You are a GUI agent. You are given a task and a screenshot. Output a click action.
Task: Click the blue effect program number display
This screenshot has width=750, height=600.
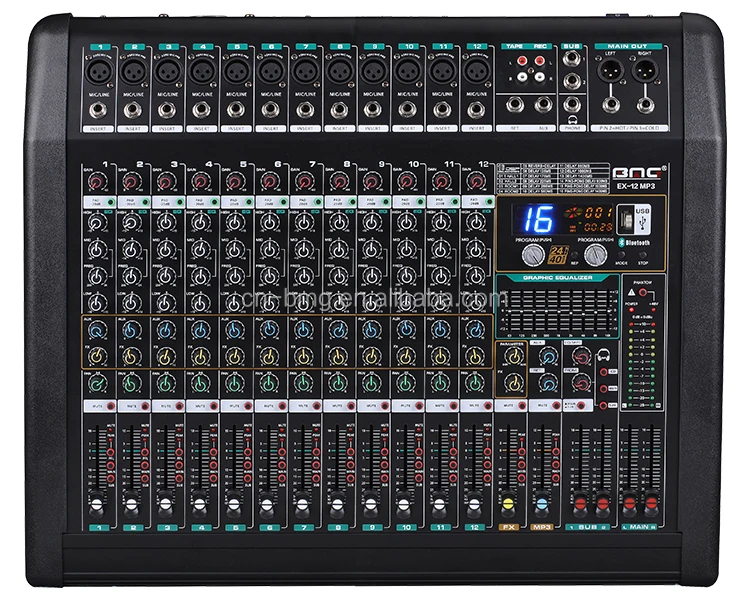(x=538, y=219)
